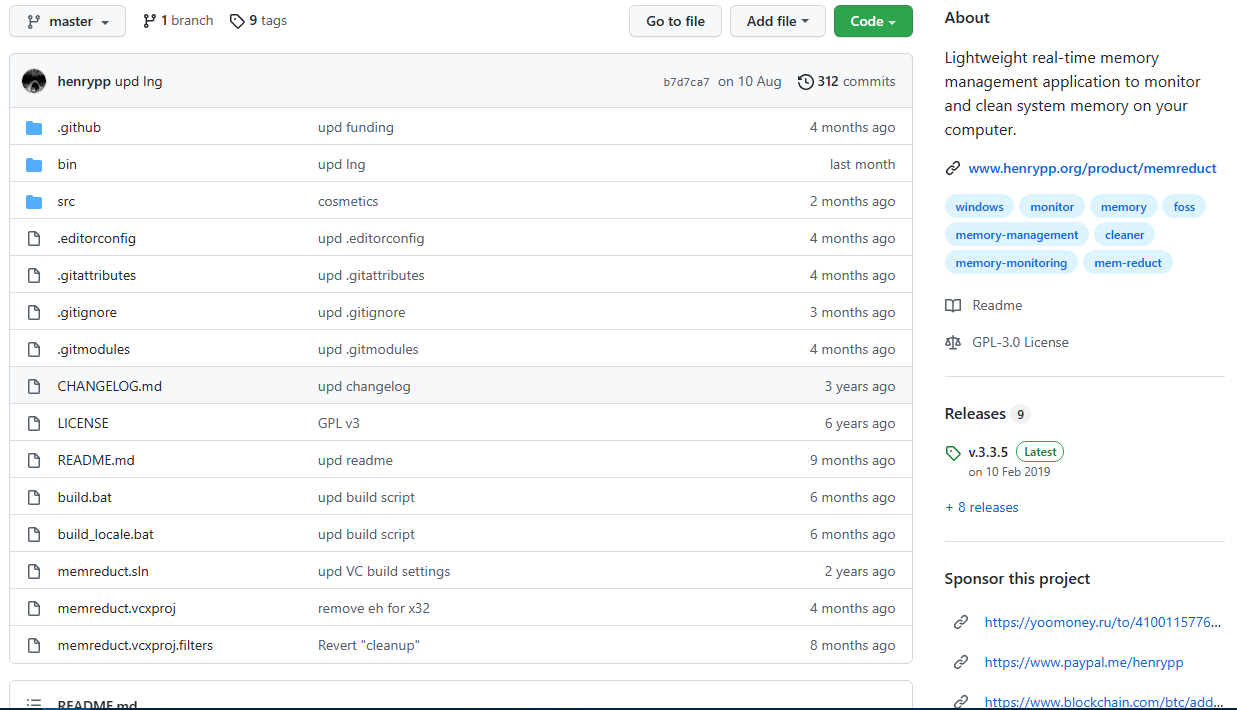Click the memreduct.sln file icon
The image size is (1237, 710).
click(34, 571)
